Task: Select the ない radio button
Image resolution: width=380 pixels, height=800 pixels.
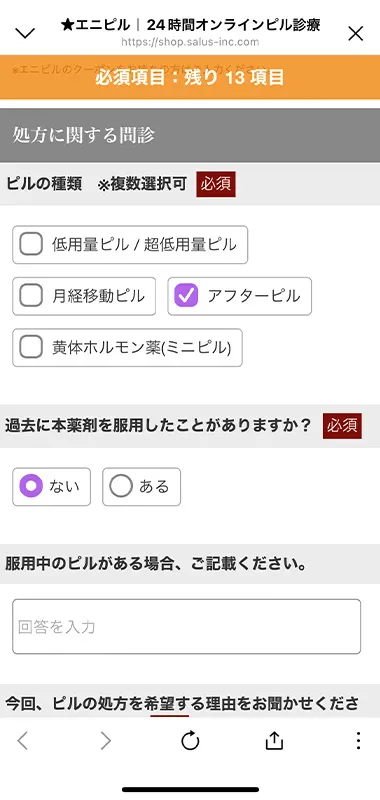Action: pyautogui.click(x=52, y=487)
